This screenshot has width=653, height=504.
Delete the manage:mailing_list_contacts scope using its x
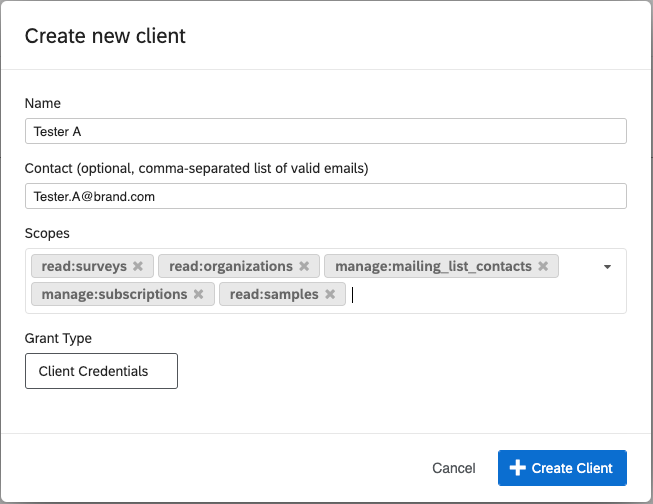(543, 266)
